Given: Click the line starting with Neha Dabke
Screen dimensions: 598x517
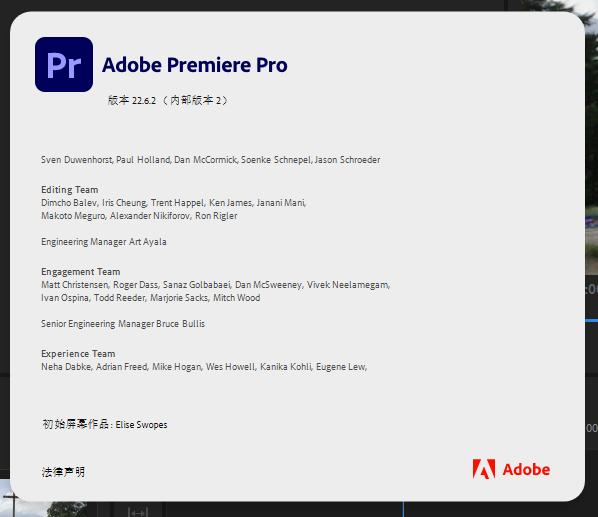Looking at the screenshot, I should (204, 366).
